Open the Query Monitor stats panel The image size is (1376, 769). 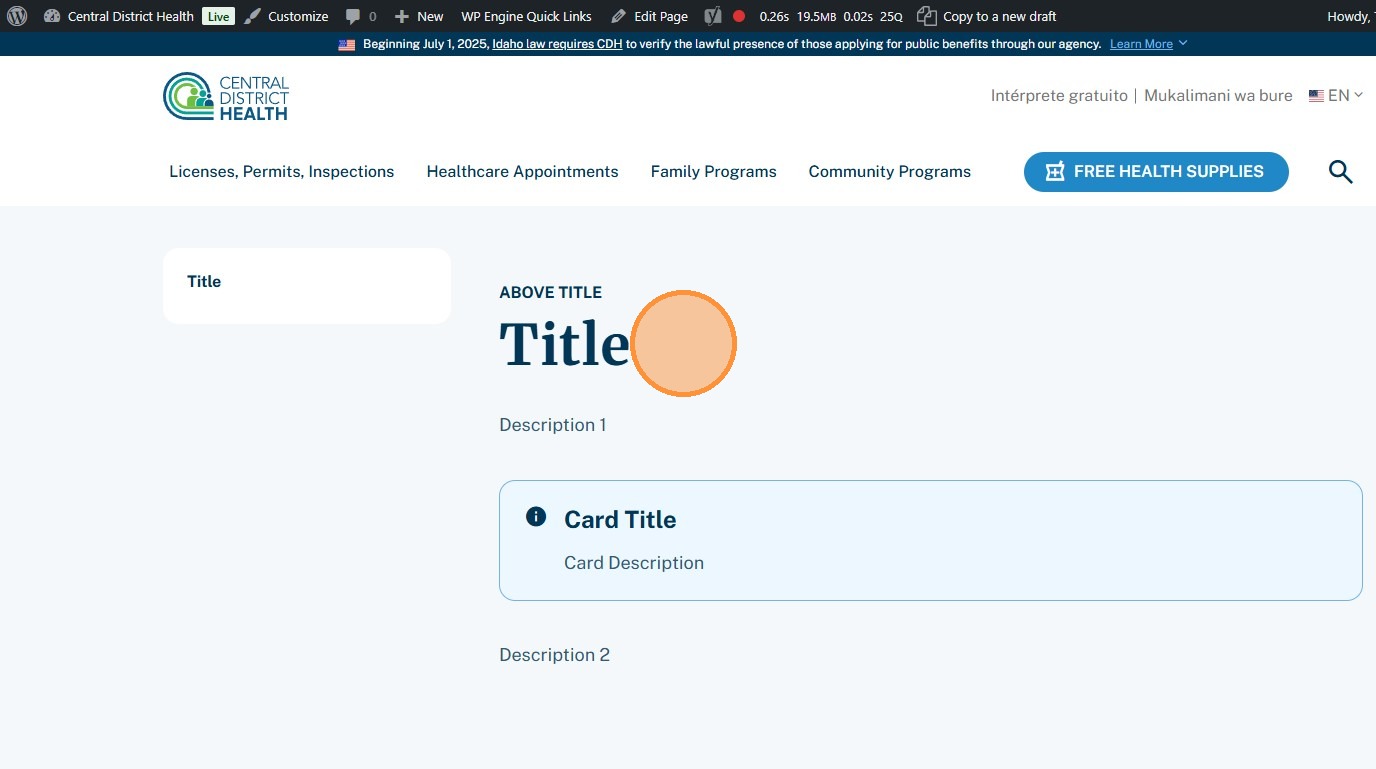[831, 16]
